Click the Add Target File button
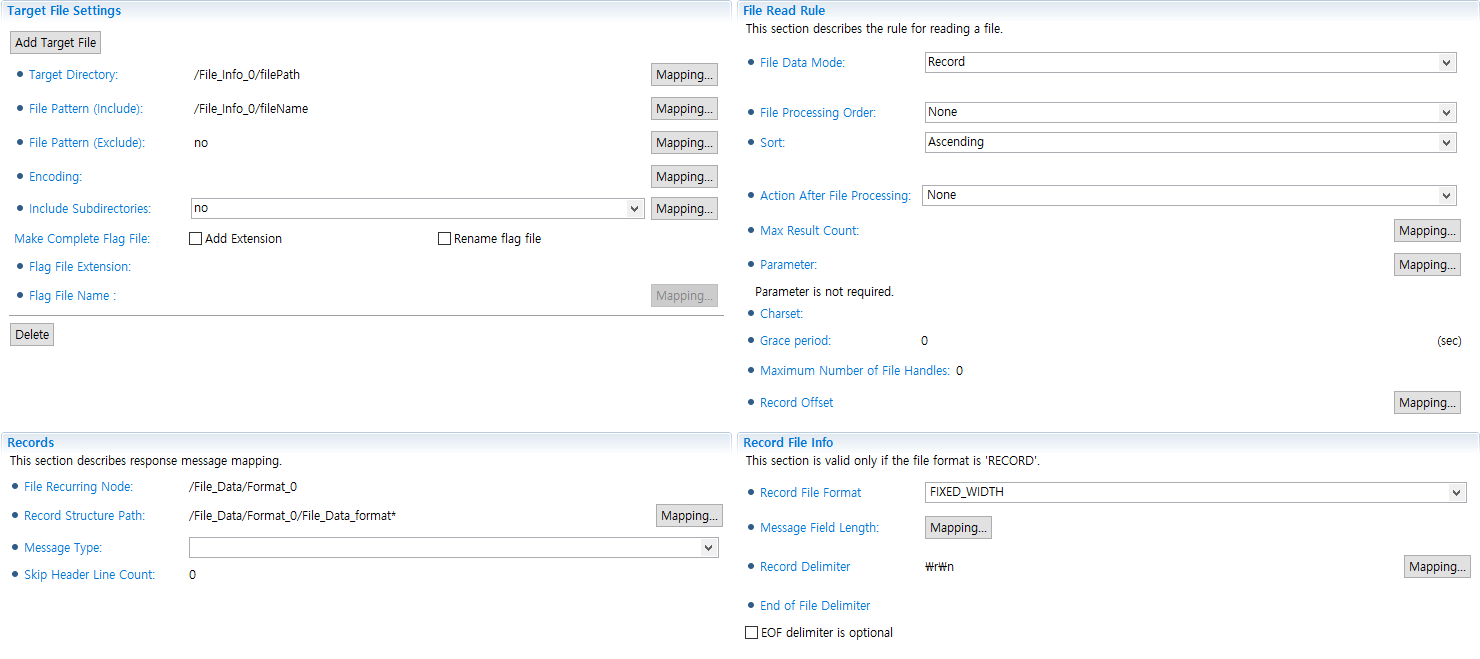Screen dimensions: 1480x659 [x=55, y=43]
